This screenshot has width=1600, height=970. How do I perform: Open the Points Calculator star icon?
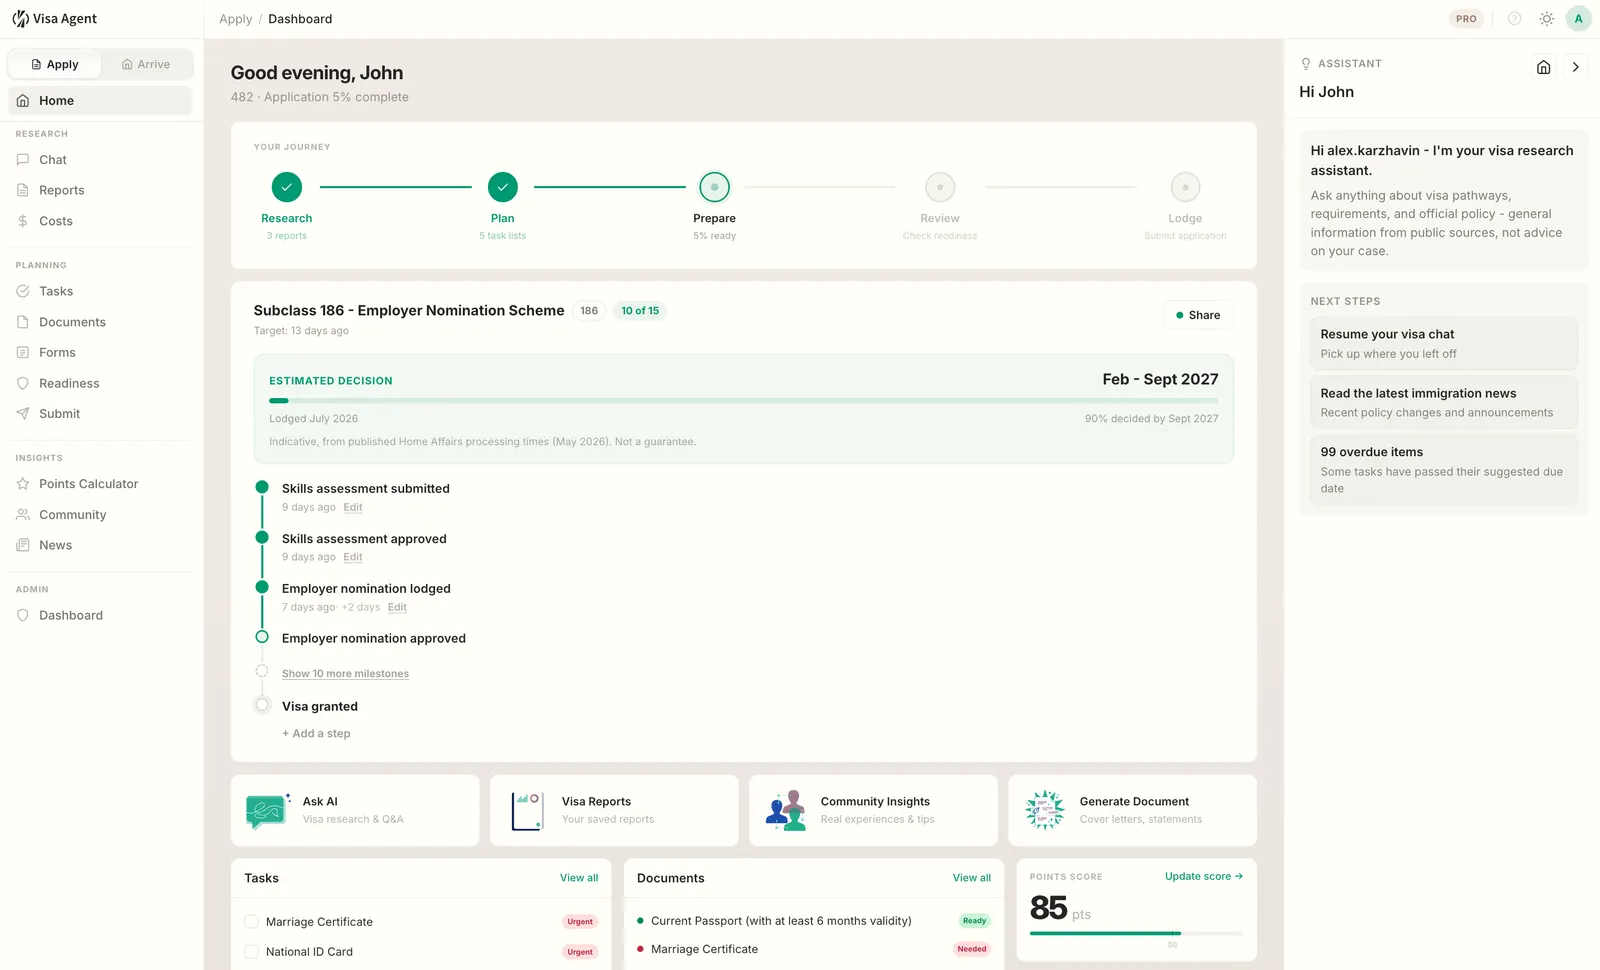tap(23, 484)
